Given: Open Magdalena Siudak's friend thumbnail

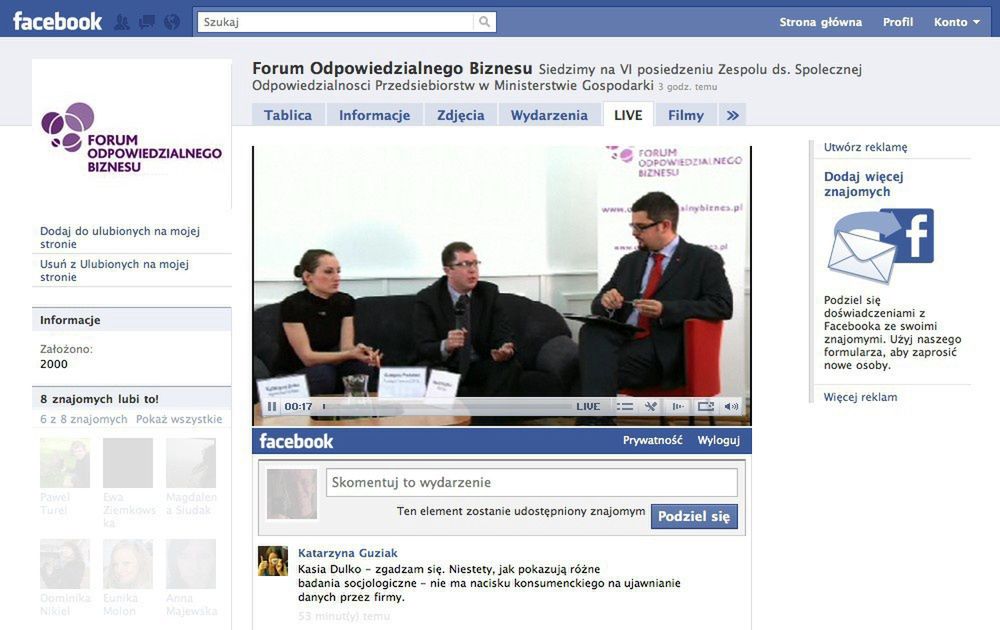Looking at the screenshot, I should 191,462.
